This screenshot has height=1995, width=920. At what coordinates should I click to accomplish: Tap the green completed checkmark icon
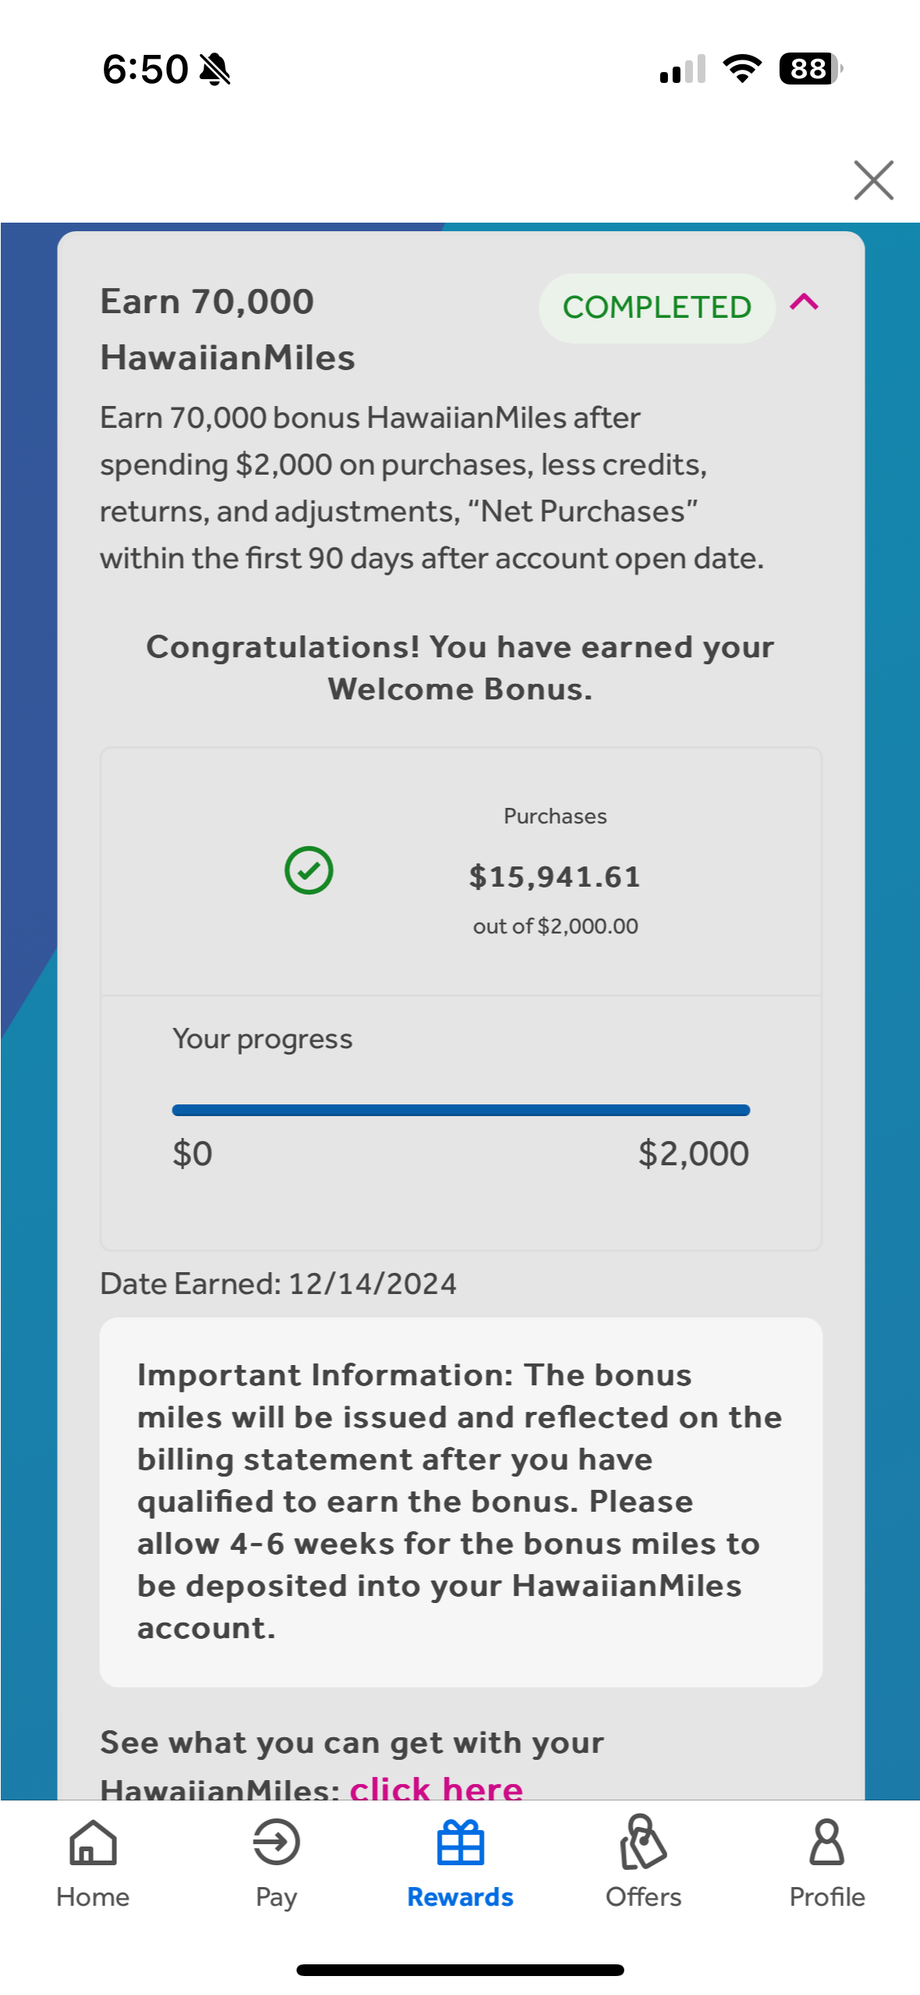click(x=309, y=870)
